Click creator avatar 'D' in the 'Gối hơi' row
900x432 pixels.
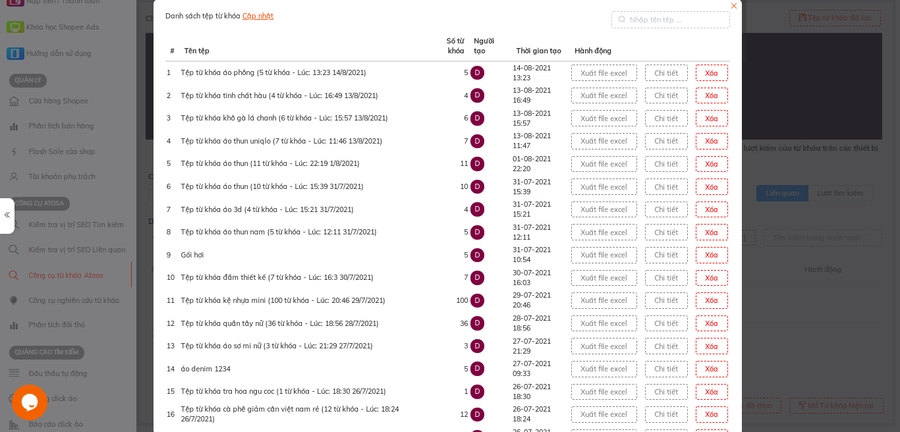click(477, 255)
